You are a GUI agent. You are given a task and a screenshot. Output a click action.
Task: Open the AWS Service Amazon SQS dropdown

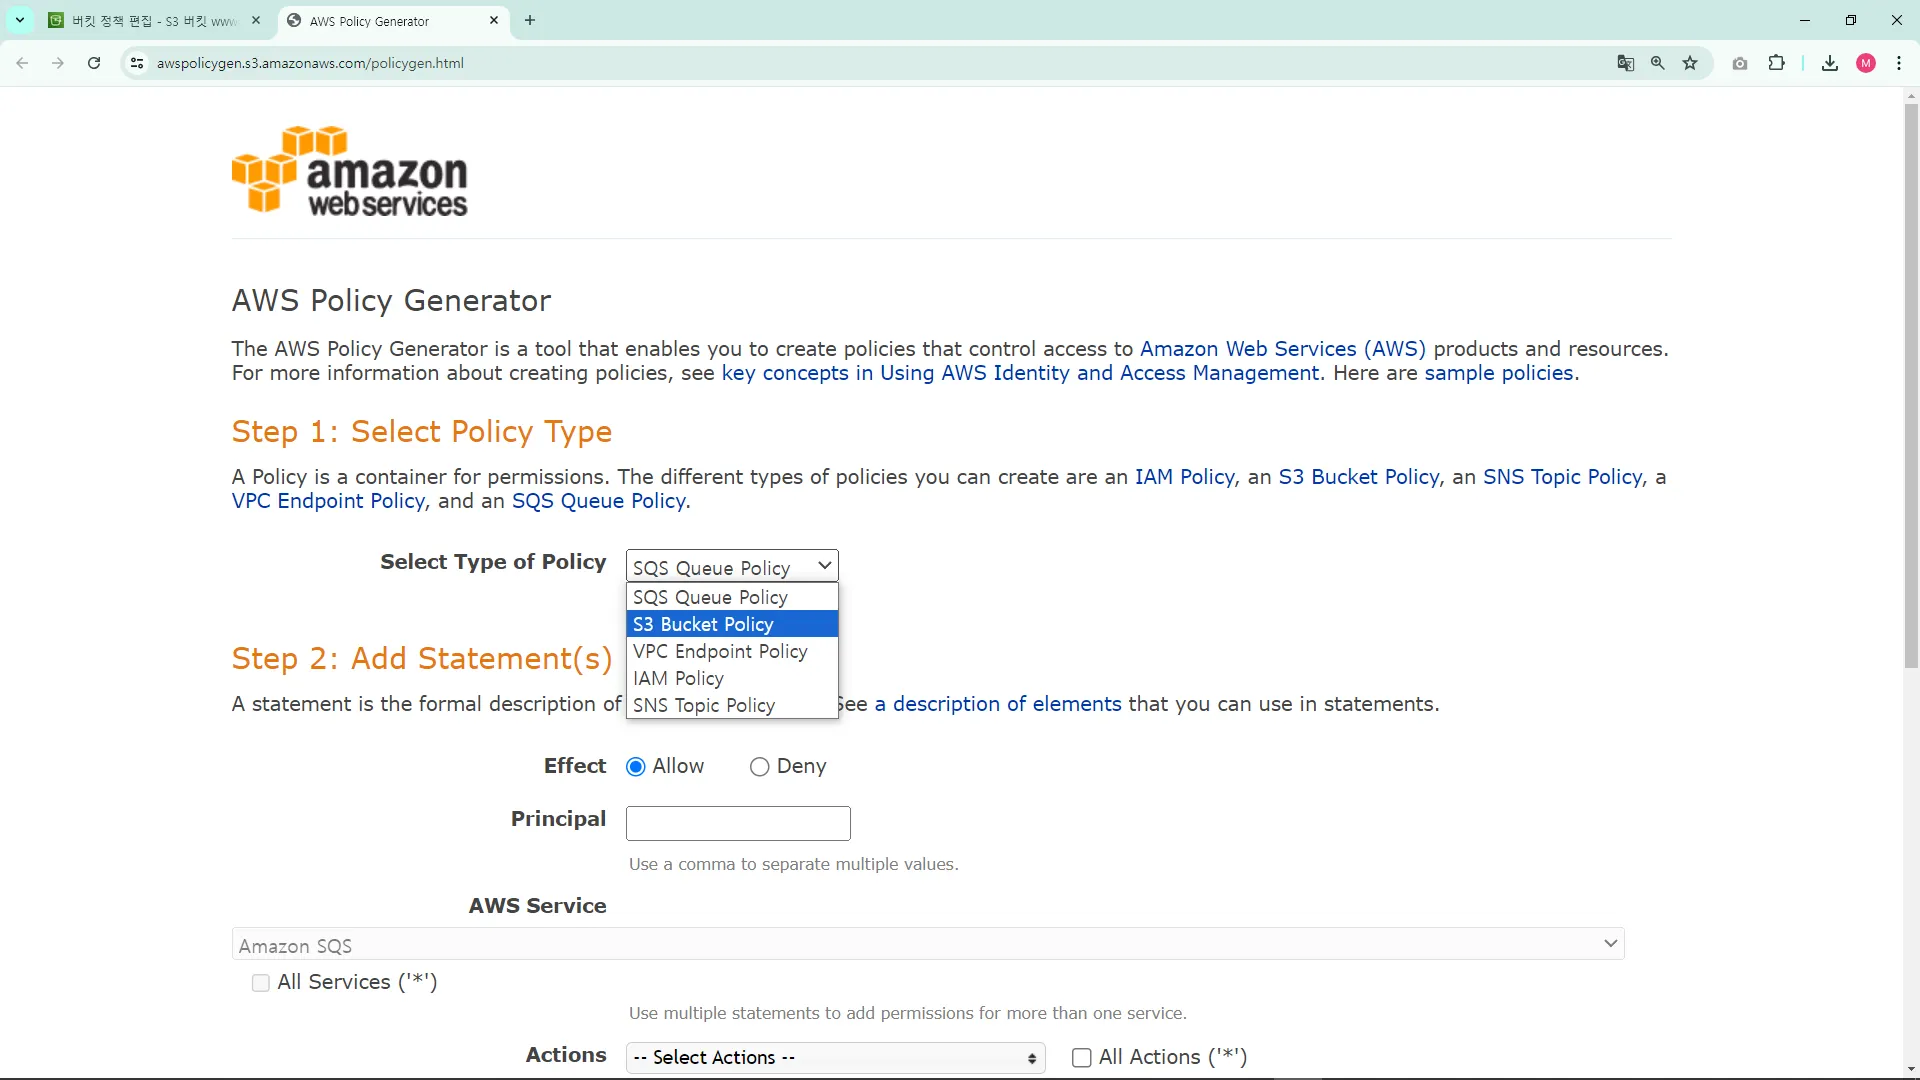click(927, 944)
